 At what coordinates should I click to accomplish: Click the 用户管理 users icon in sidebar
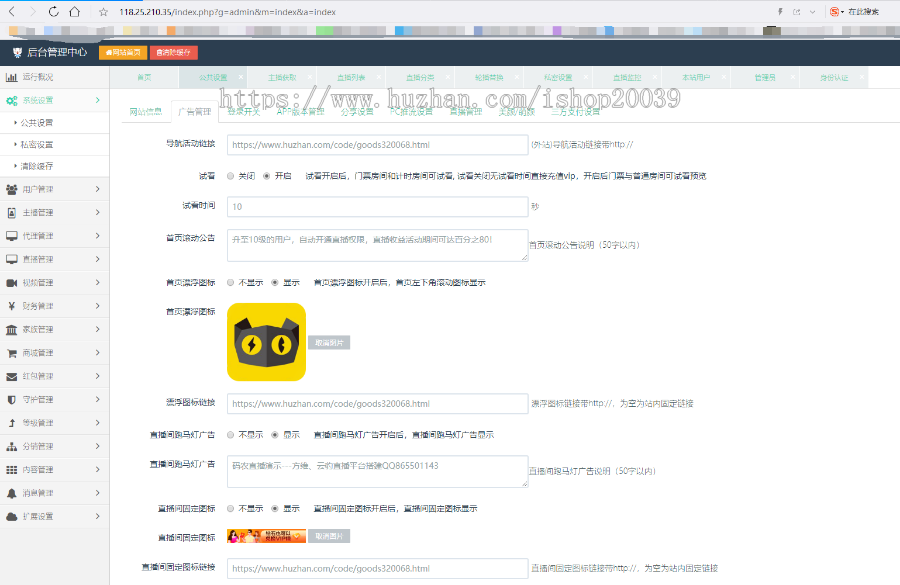tap(11, 189)
